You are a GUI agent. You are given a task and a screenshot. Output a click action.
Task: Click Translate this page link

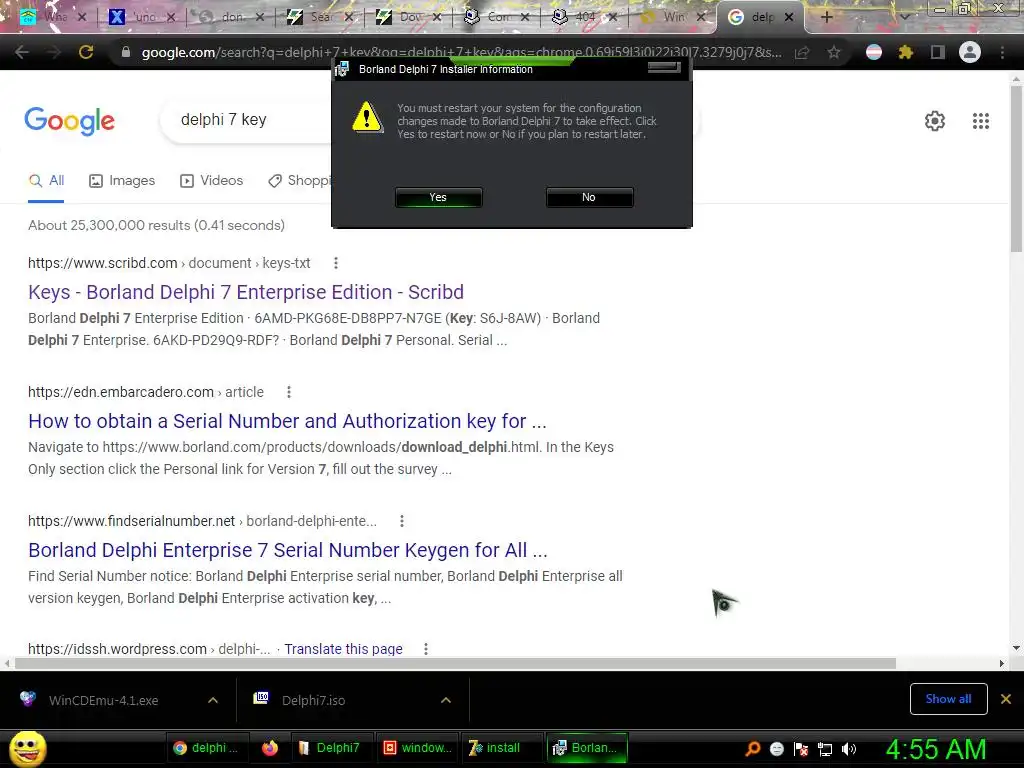click(x=343, y=649)
